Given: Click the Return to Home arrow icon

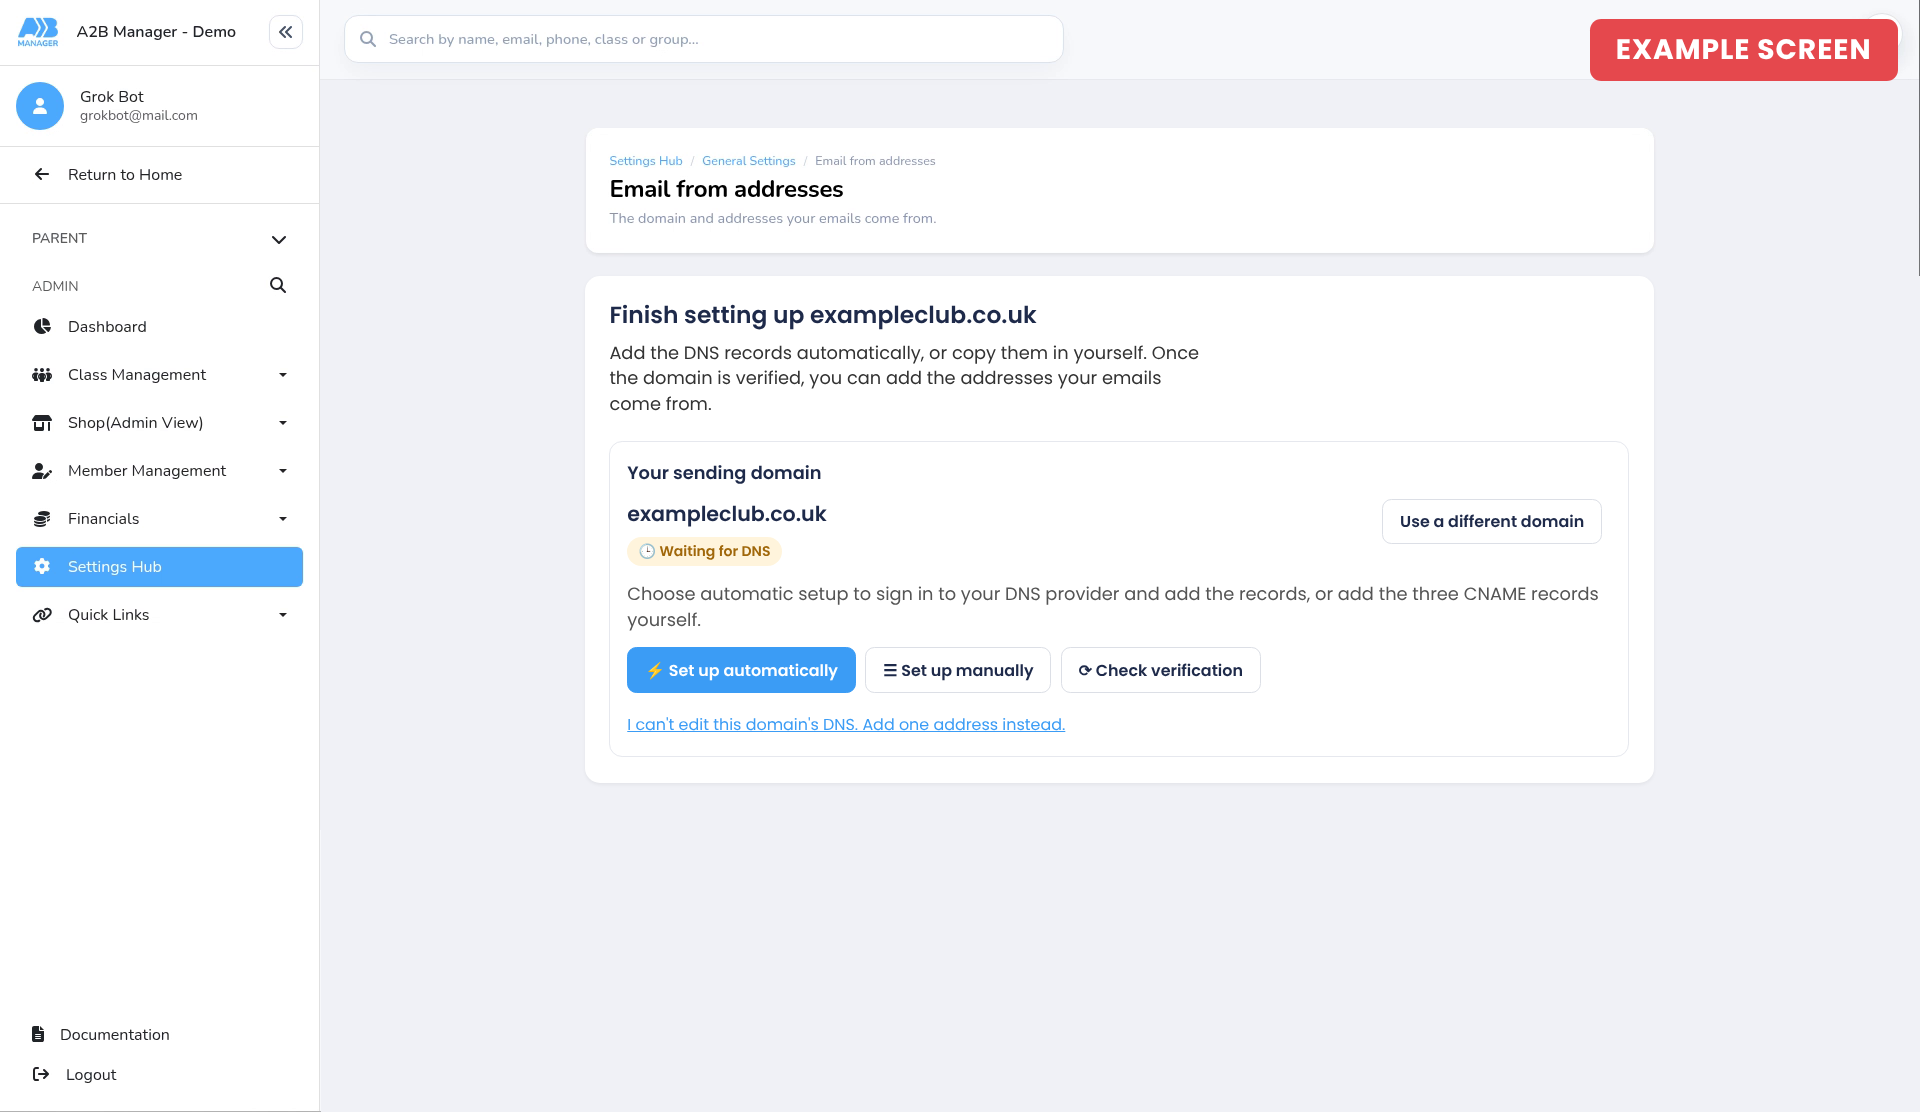Looking at the screenshot, I should 42,175.
